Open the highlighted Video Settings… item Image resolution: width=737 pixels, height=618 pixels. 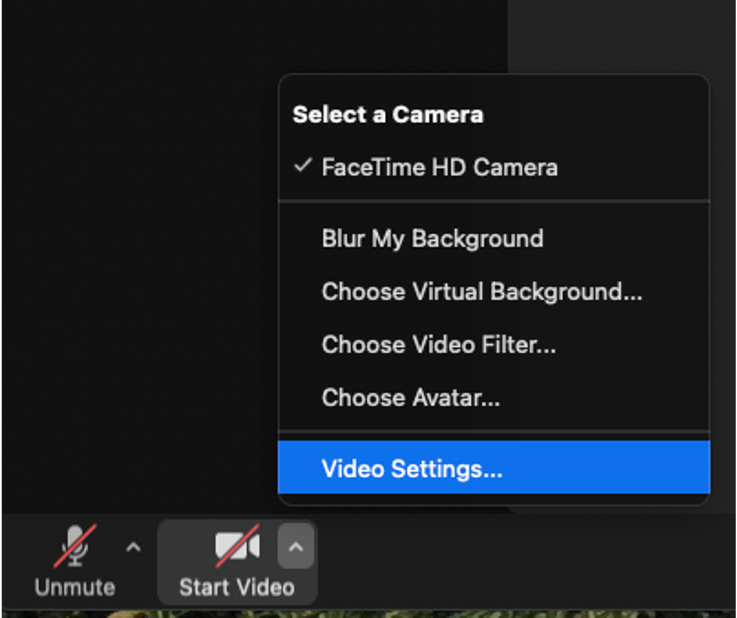pyautogui.click(x=494, y=468)
